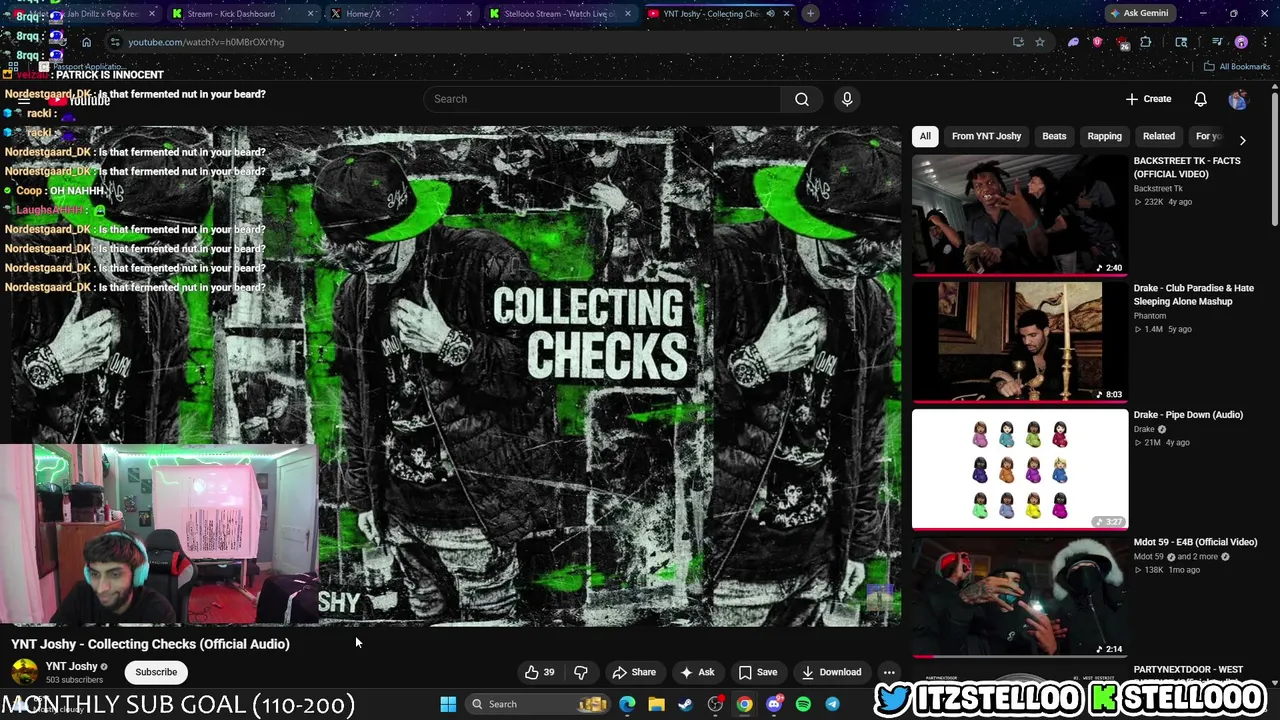Click the YouTube search input field

(x=603, y=99)
